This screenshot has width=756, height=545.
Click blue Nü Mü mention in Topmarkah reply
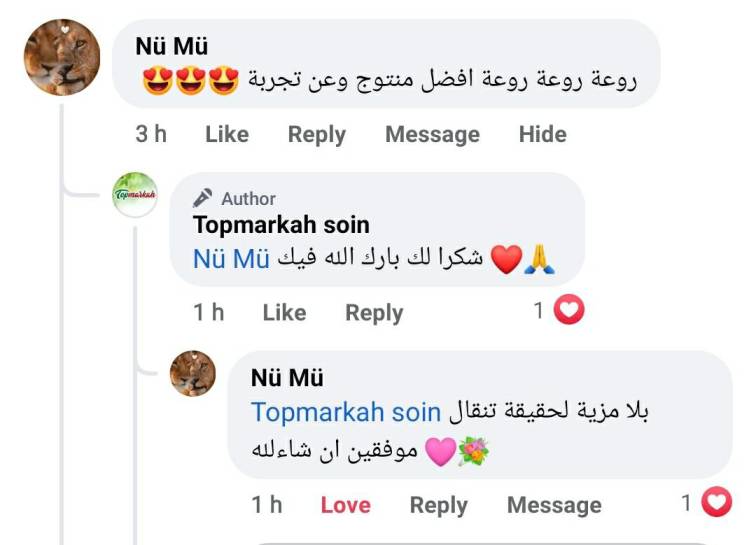click(x=231, y=259)
